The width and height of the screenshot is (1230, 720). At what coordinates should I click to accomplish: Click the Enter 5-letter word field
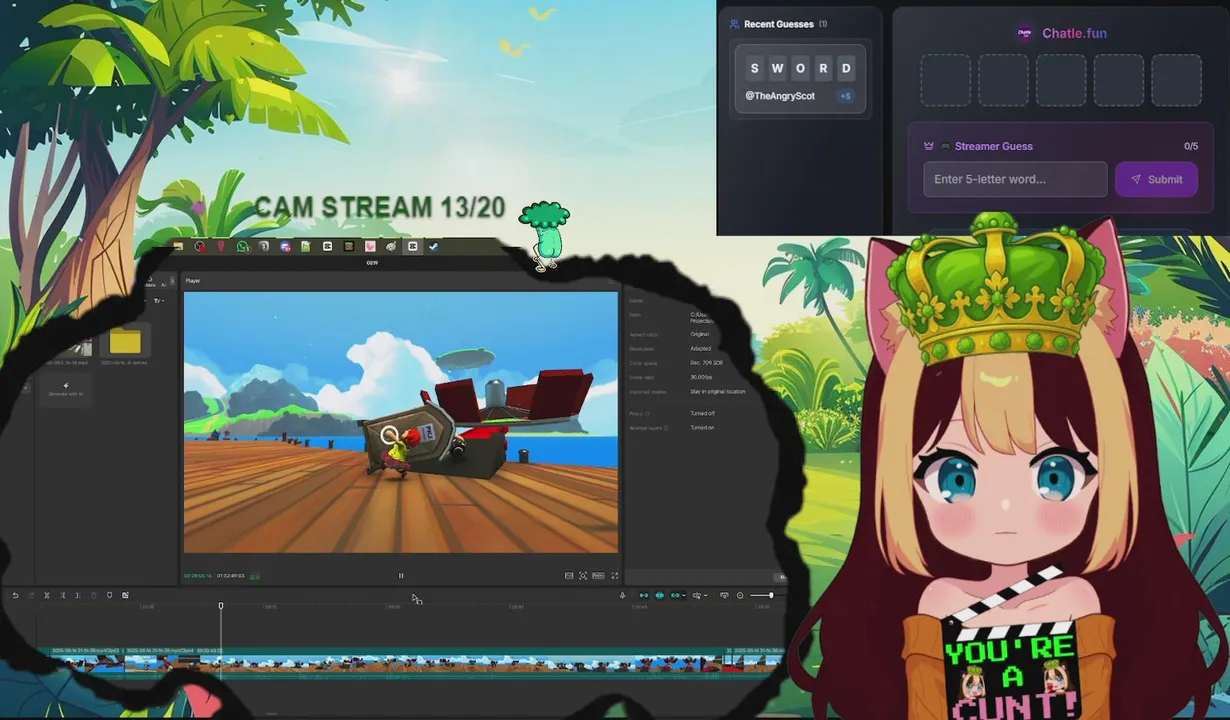click(x=1015, y=179)
